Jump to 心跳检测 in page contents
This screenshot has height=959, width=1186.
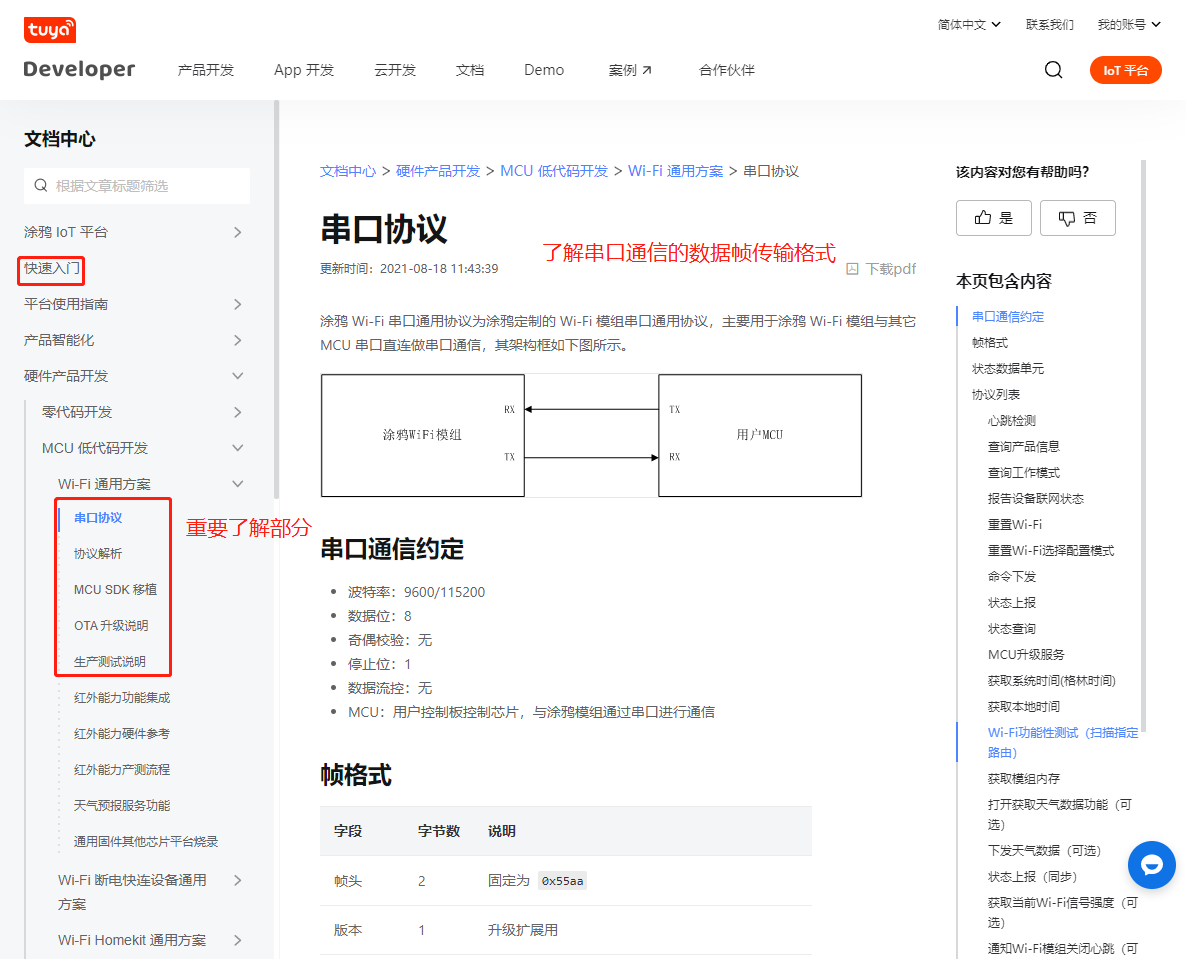1011,421
